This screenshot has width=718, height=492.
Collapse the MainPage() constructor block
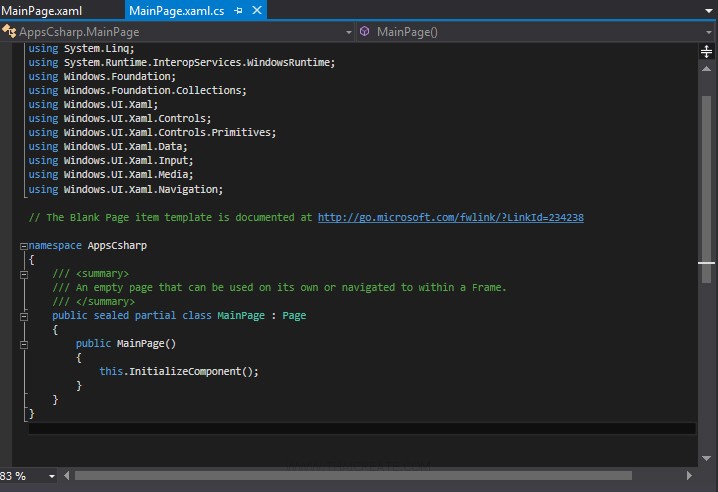(x=22, y=343)
